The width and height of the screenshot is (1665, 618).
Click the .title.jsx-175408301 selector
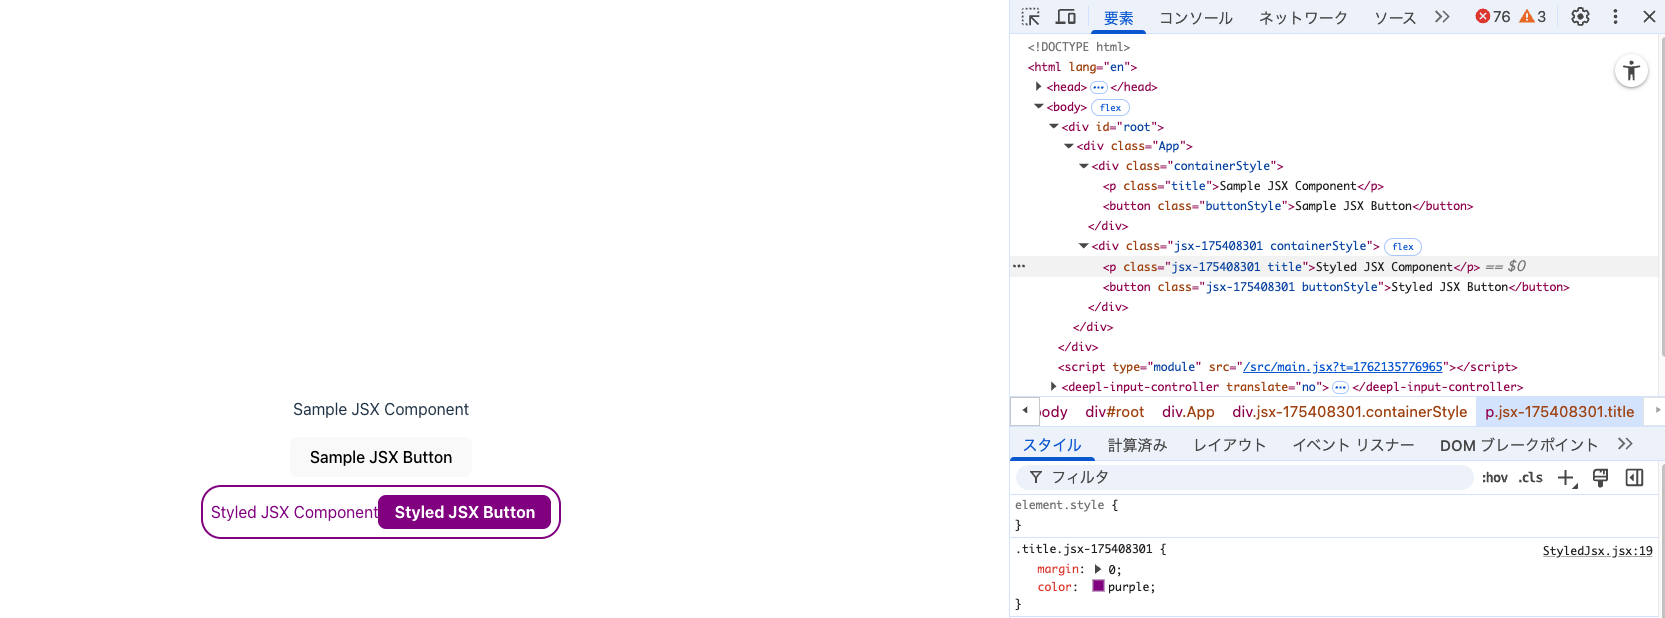(x=1084, y=549)
